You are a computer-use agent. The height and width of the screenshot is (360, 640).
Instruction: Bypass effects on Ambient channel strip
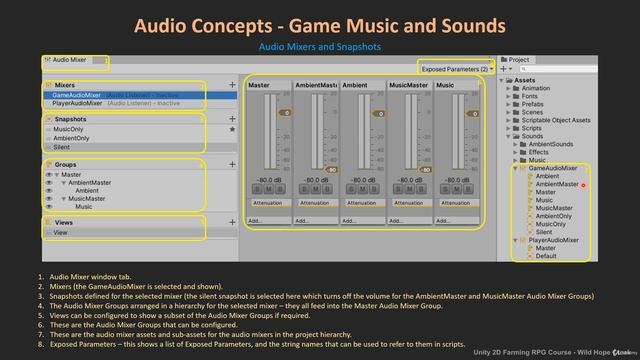(x=374, y=189)
